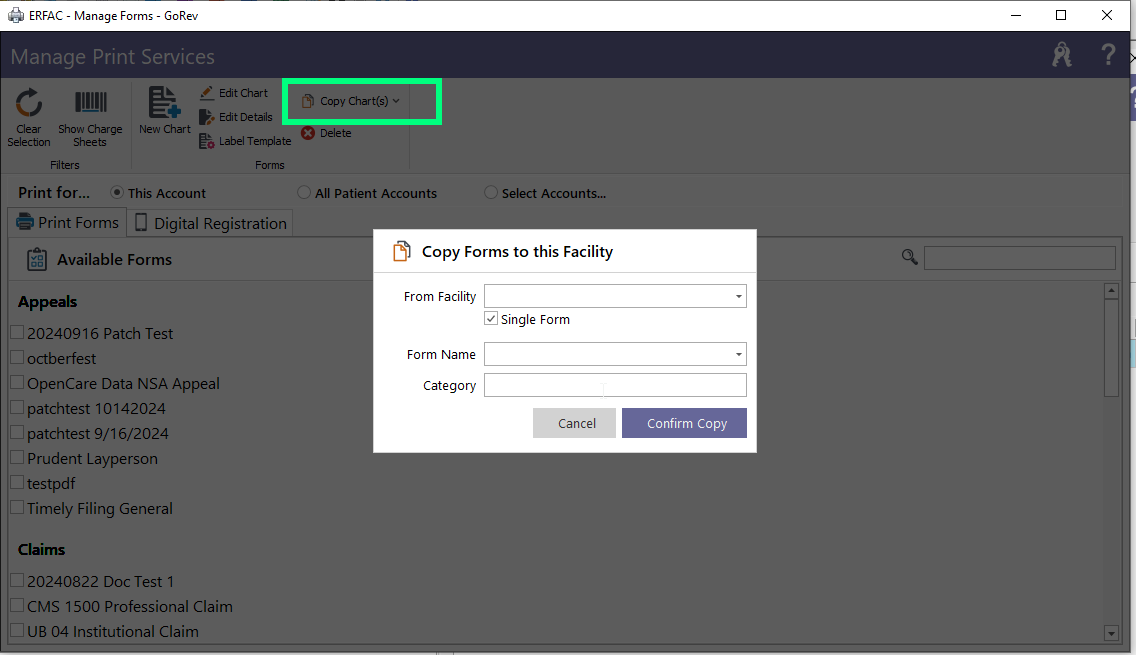The image size is (1136, 655).
Task: Click the Appeals category heading
Action: click(47, 301)
